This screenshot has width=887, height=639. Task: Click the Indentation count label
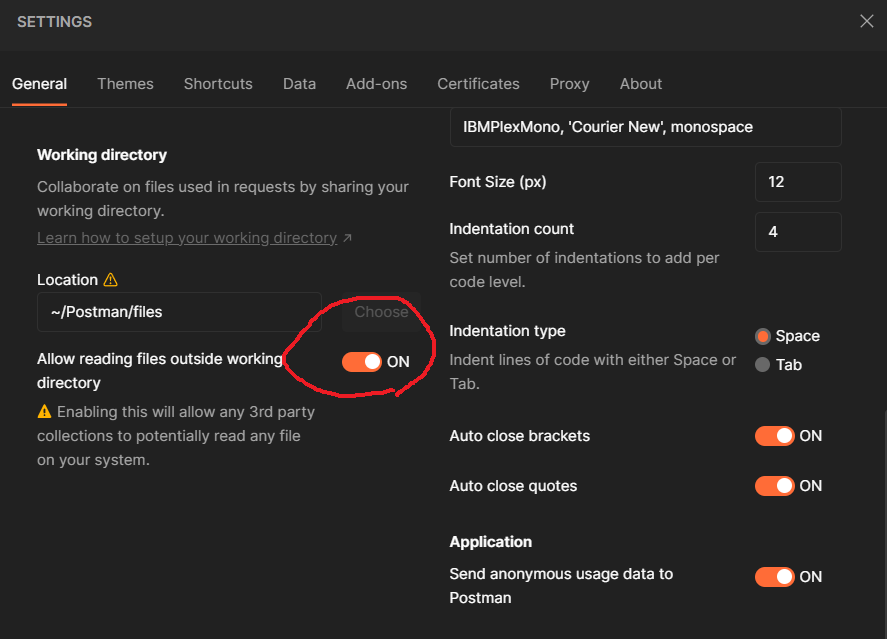tap(511, 229)
